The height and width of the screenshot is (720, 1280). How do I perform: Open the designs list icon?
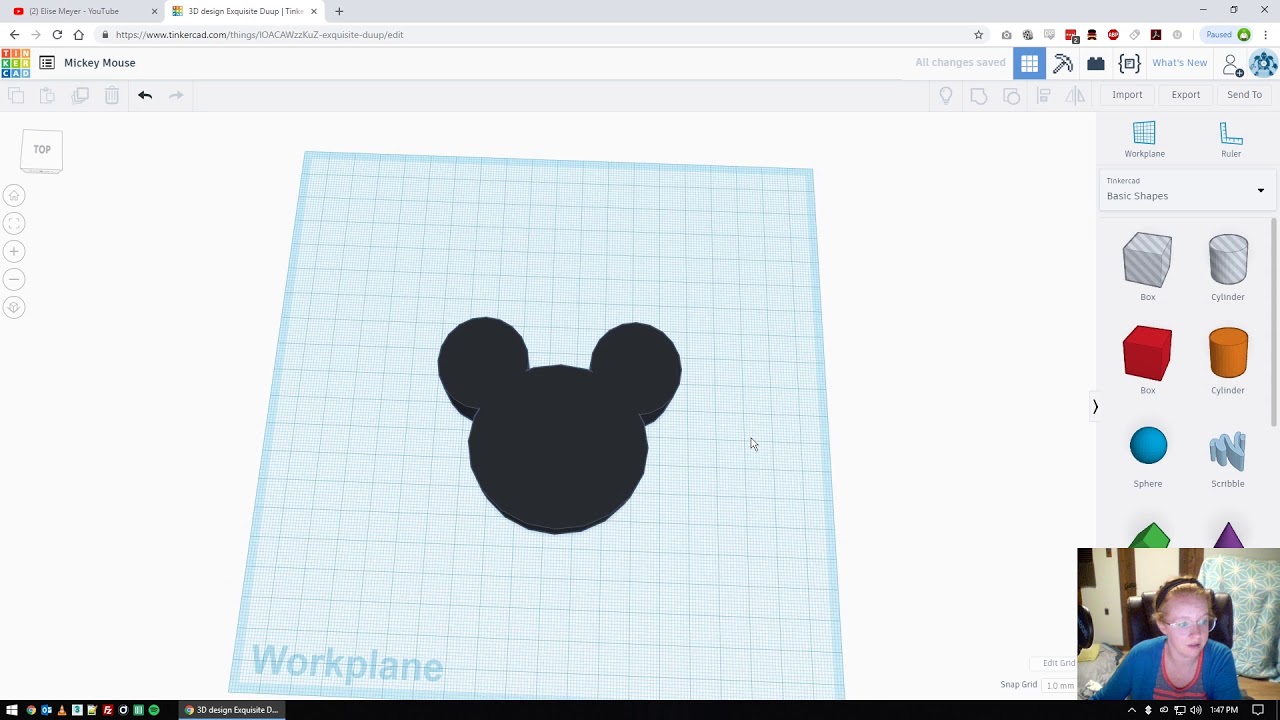47,63
